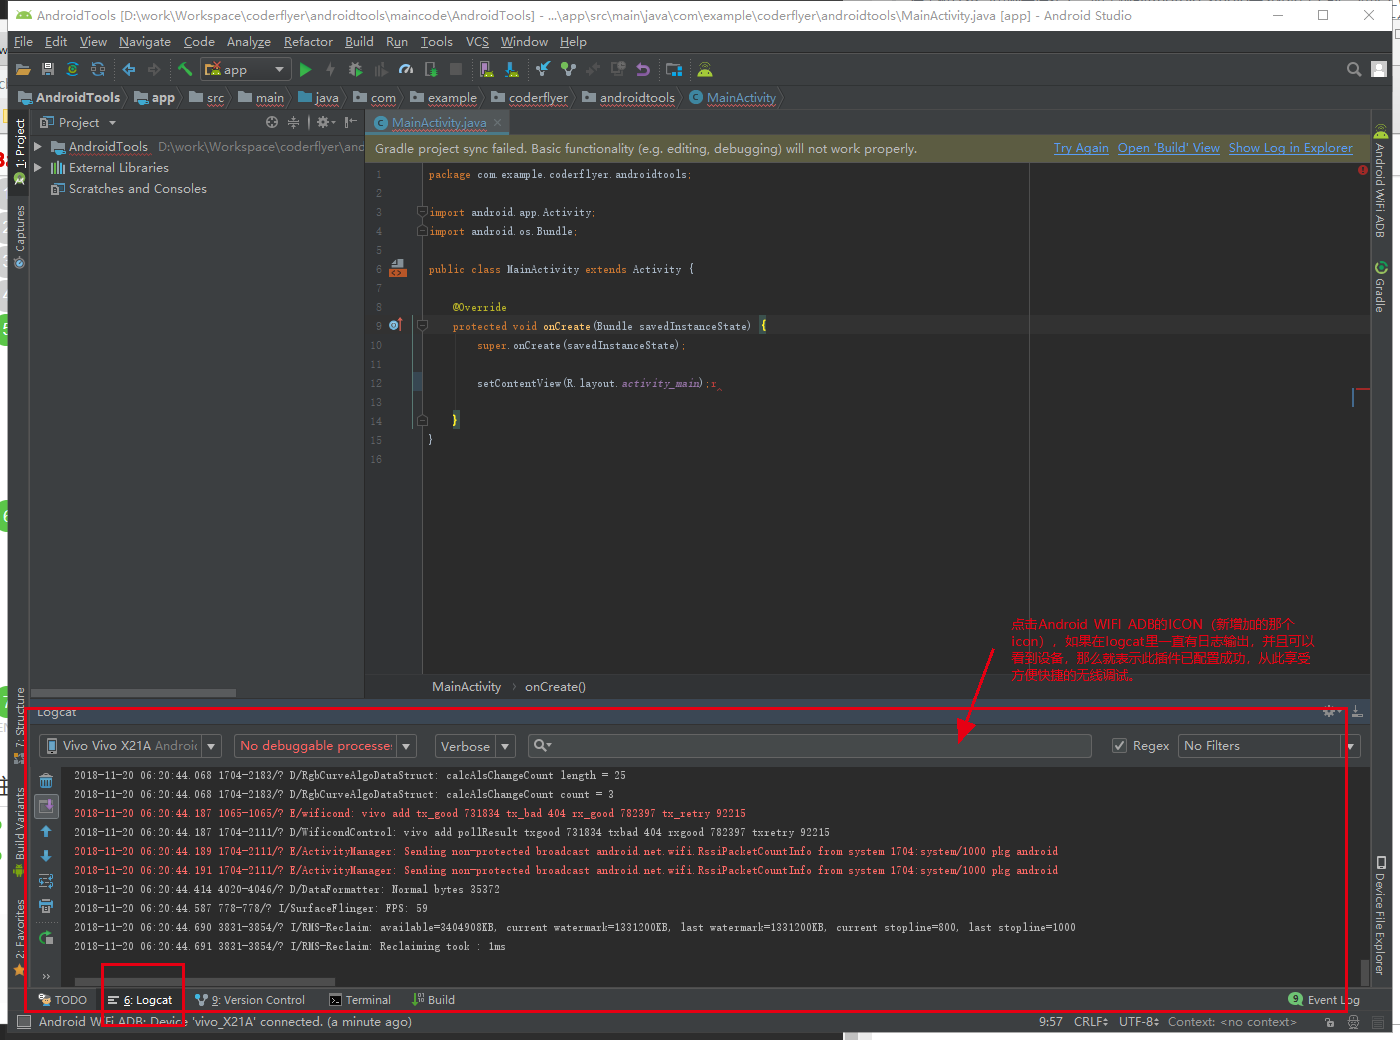
Task: Toggle the Regex checkbox in Logcat
Action: pyautogui.click(x=1120, y=746)
